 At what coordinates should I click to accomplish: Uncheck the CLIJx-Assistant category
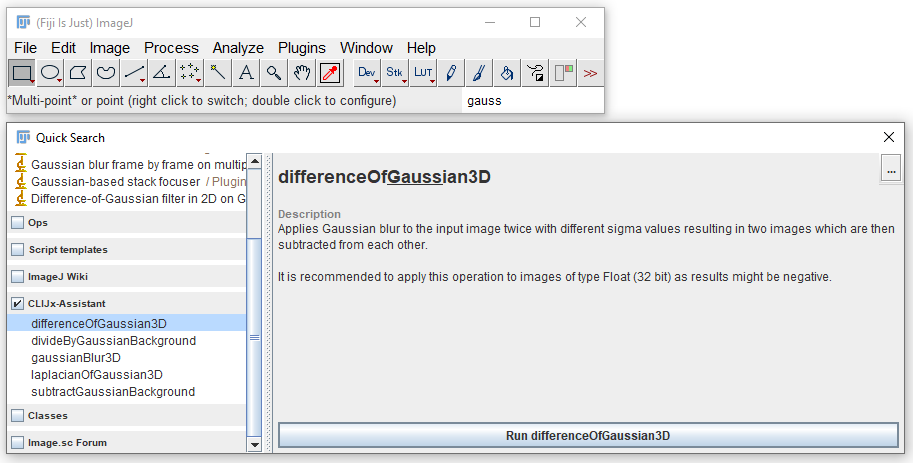coord(18,303)
